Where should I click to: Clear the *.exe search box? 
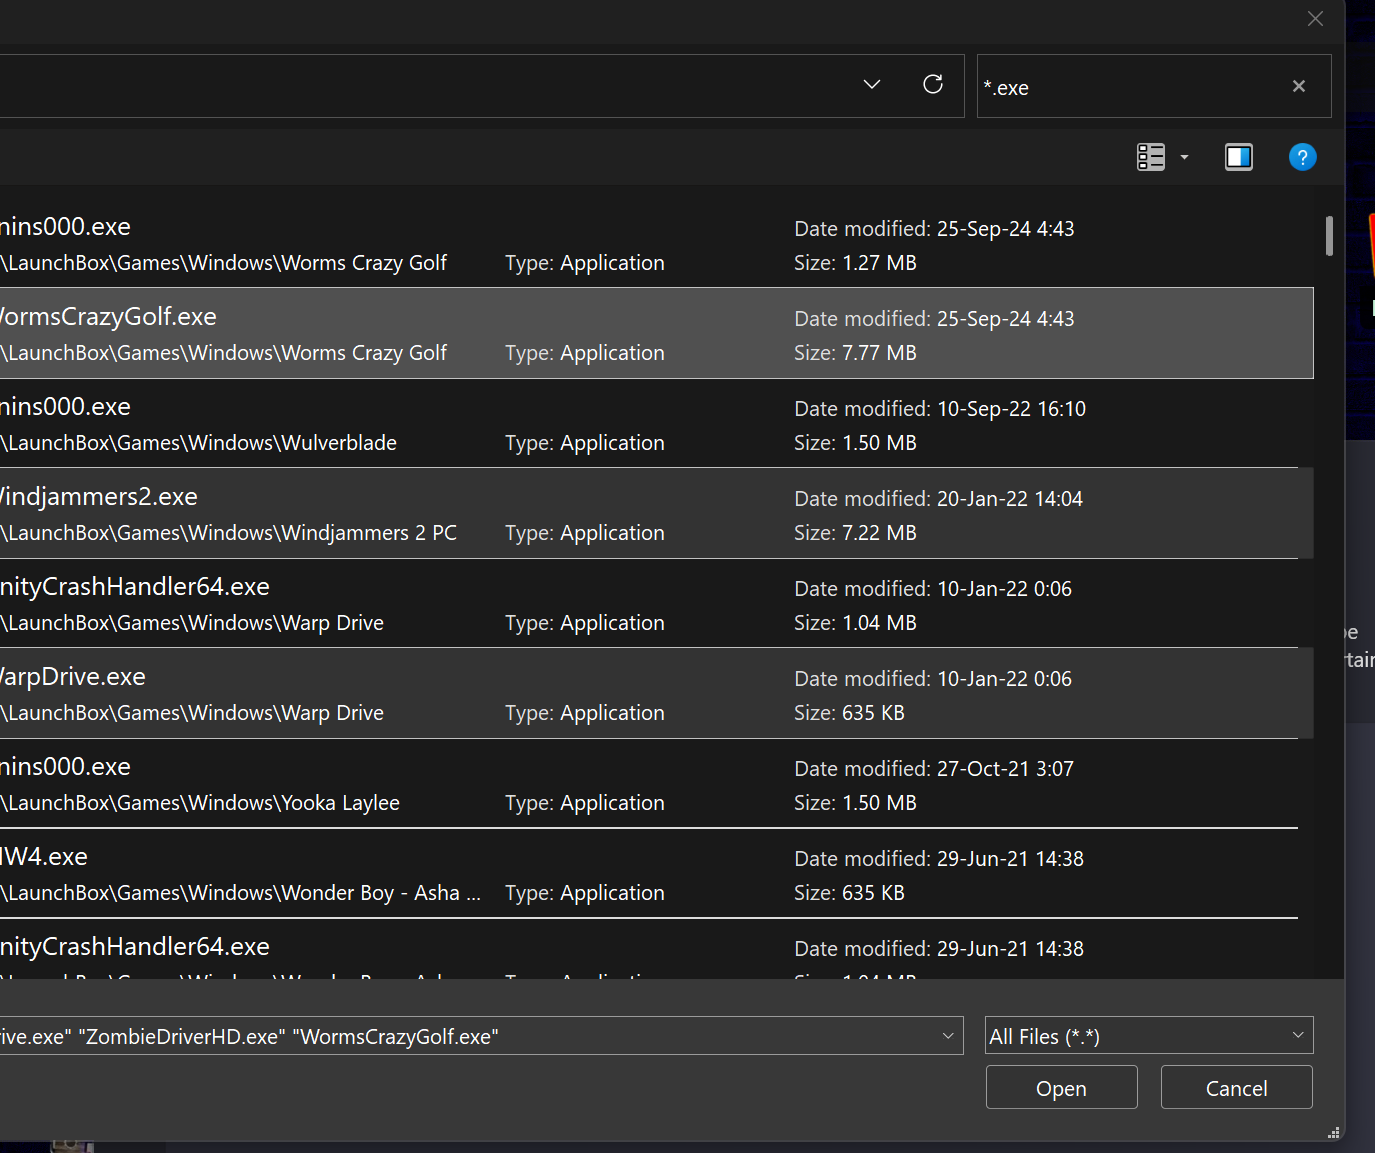pyautogui.click(x=1298, y=86)
